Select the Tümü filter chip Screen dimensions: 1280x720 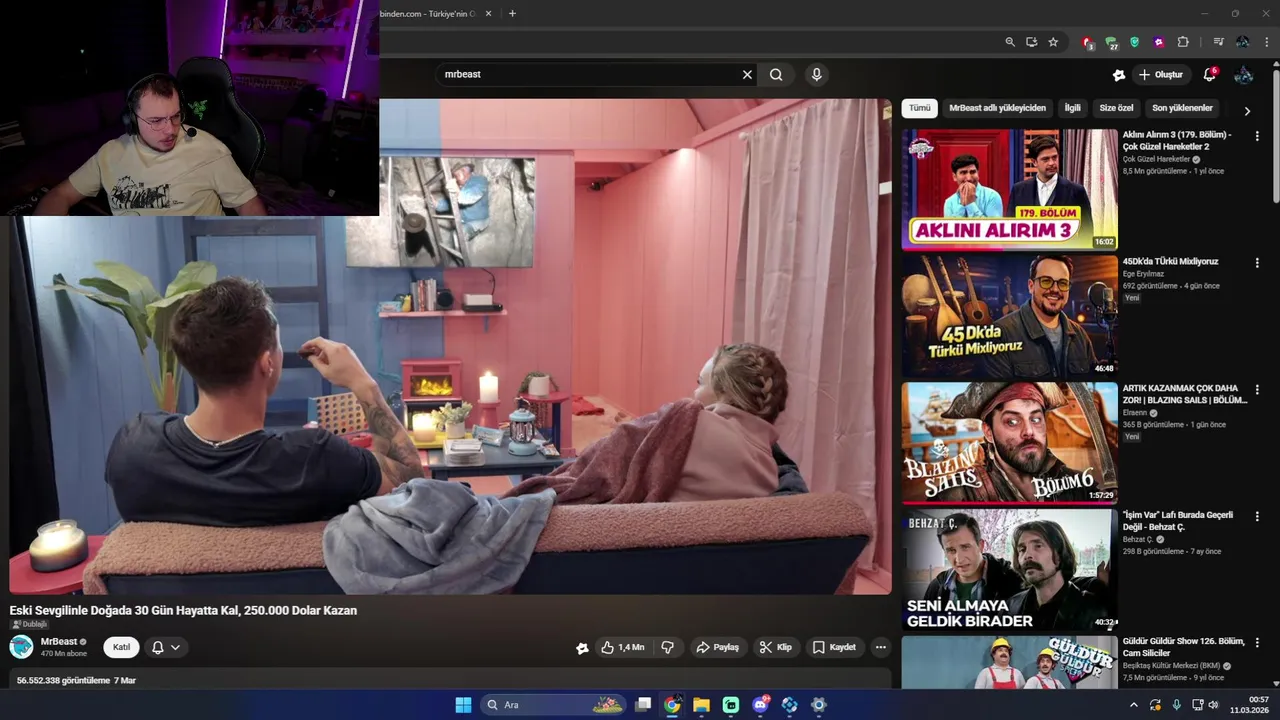(919, 108)
